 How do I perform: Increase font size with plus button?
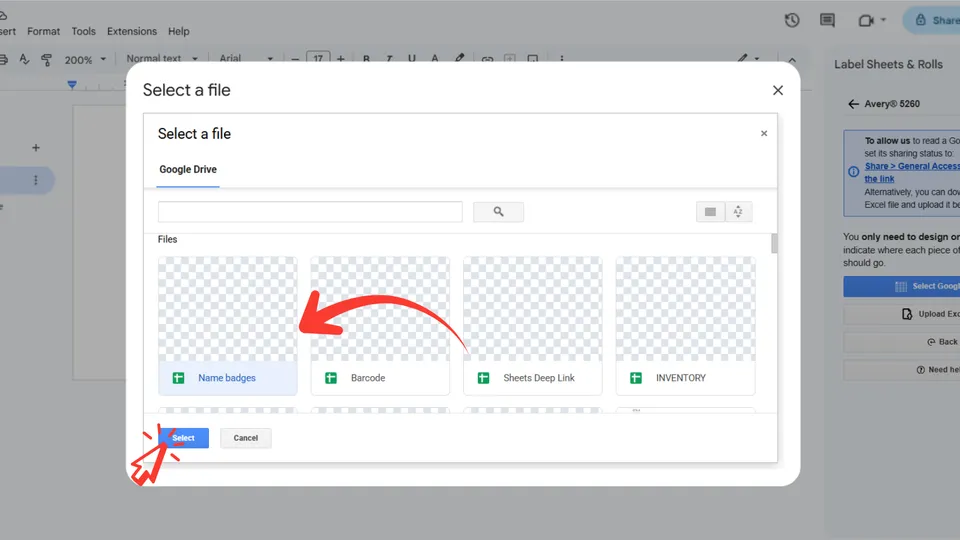(x=340, y=59)
